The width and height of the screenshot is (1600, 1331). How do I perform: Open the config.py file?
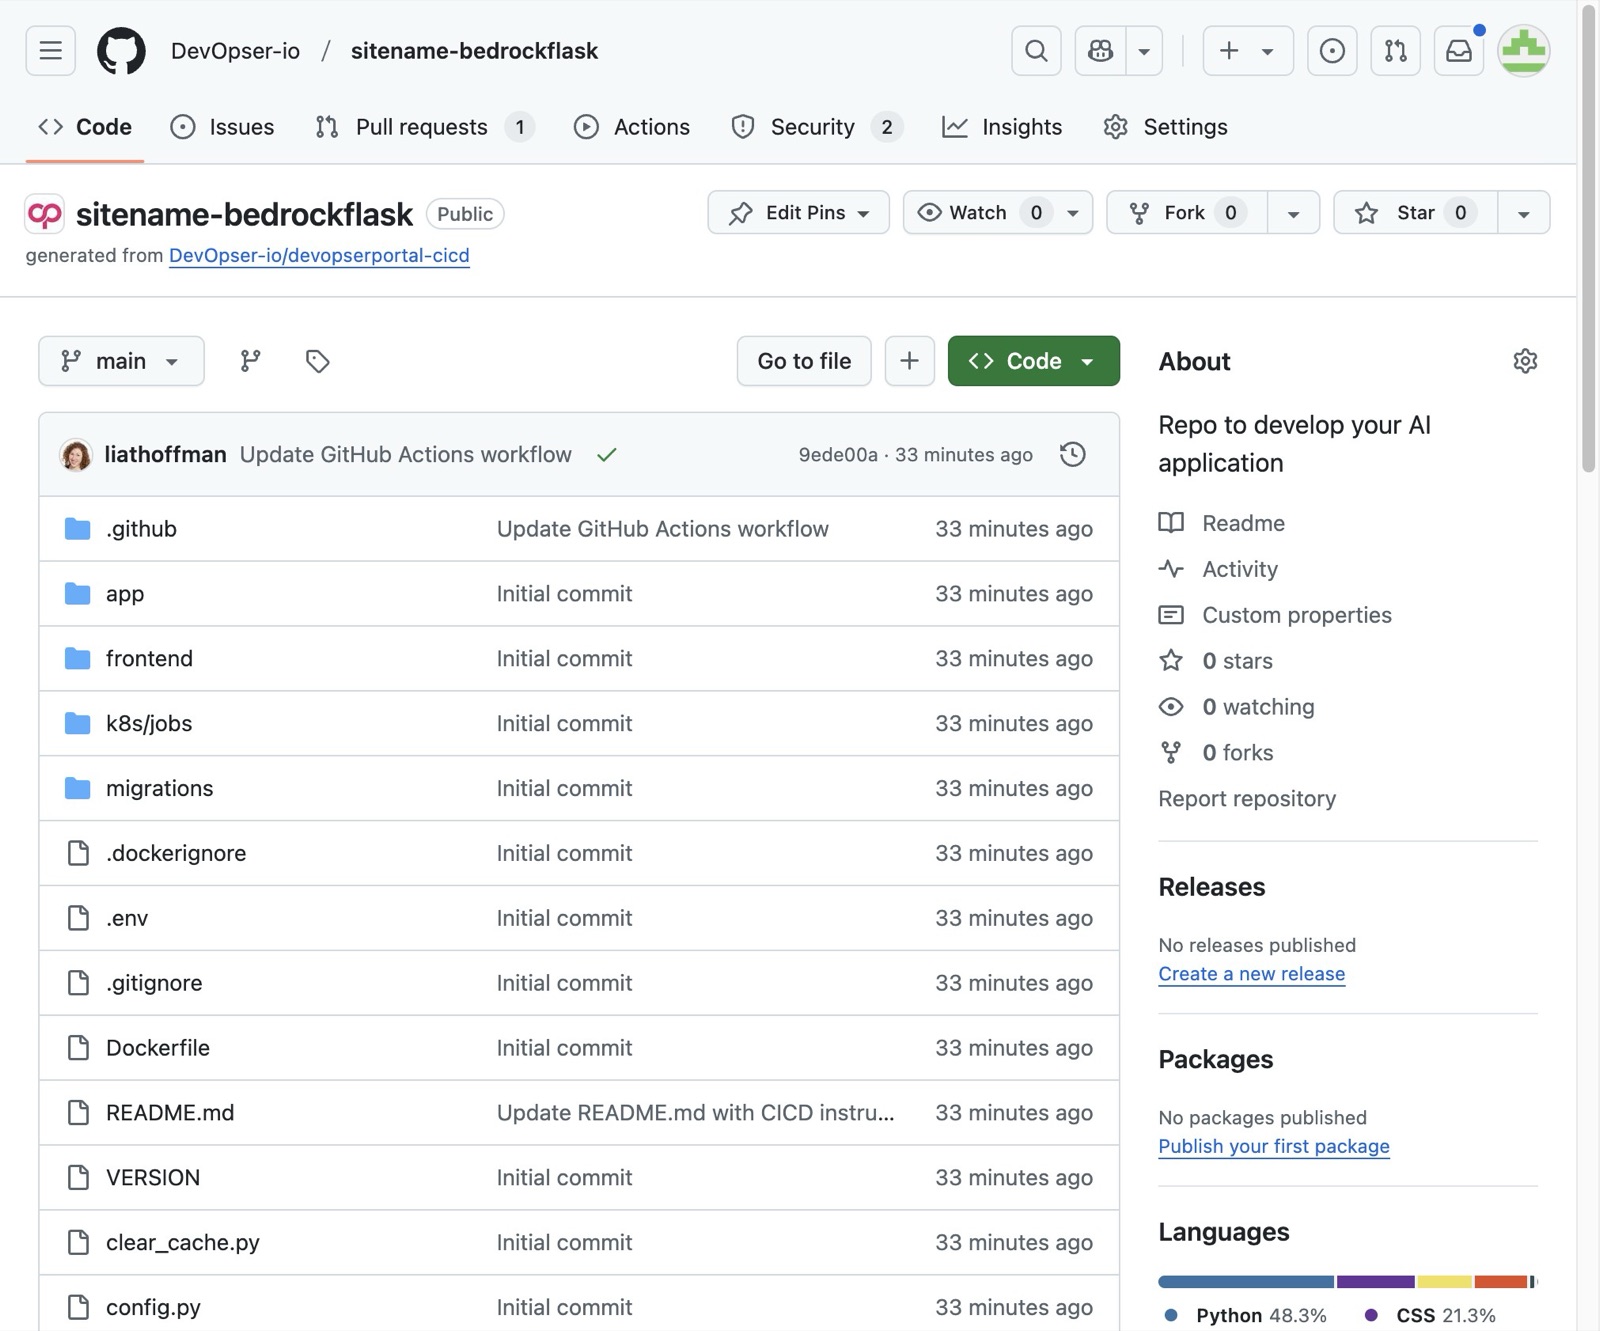tap(153, 1308)
